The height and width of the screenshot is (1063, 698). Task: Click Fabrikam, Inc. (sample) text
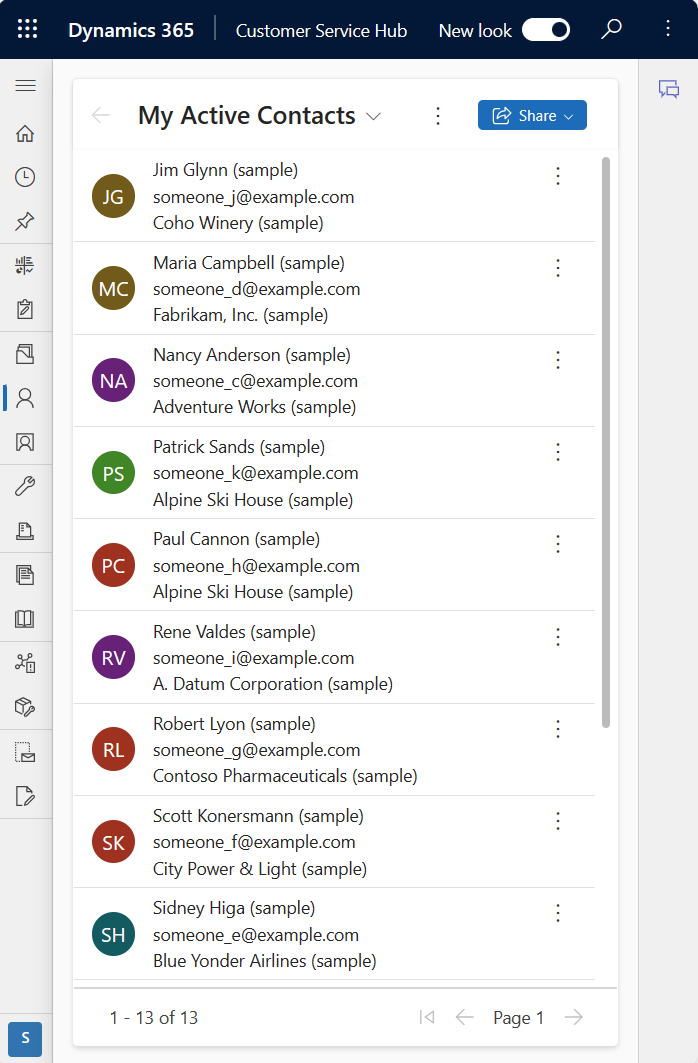click(x=241, y=315)
